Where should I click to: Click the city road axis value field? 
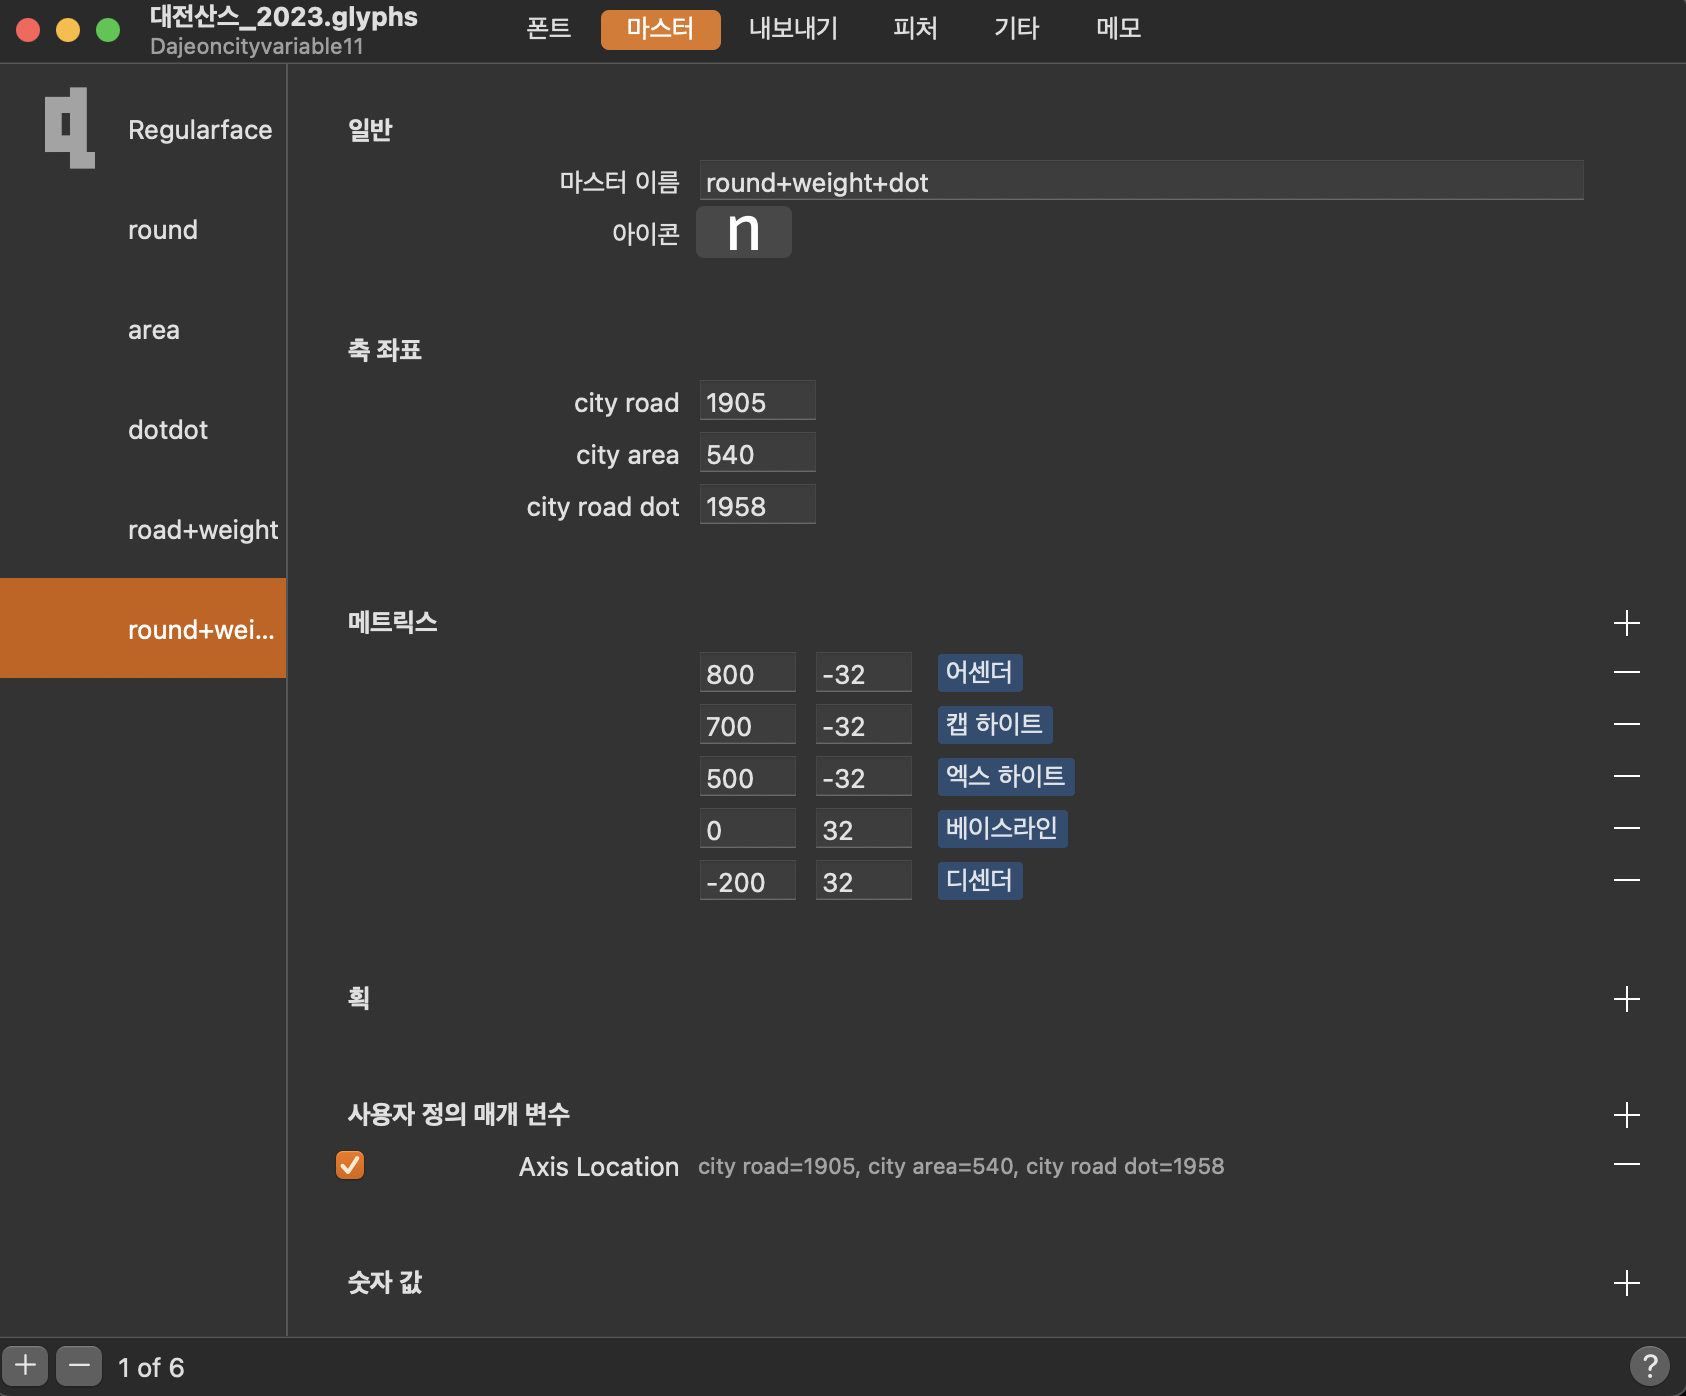click(756, 402)
